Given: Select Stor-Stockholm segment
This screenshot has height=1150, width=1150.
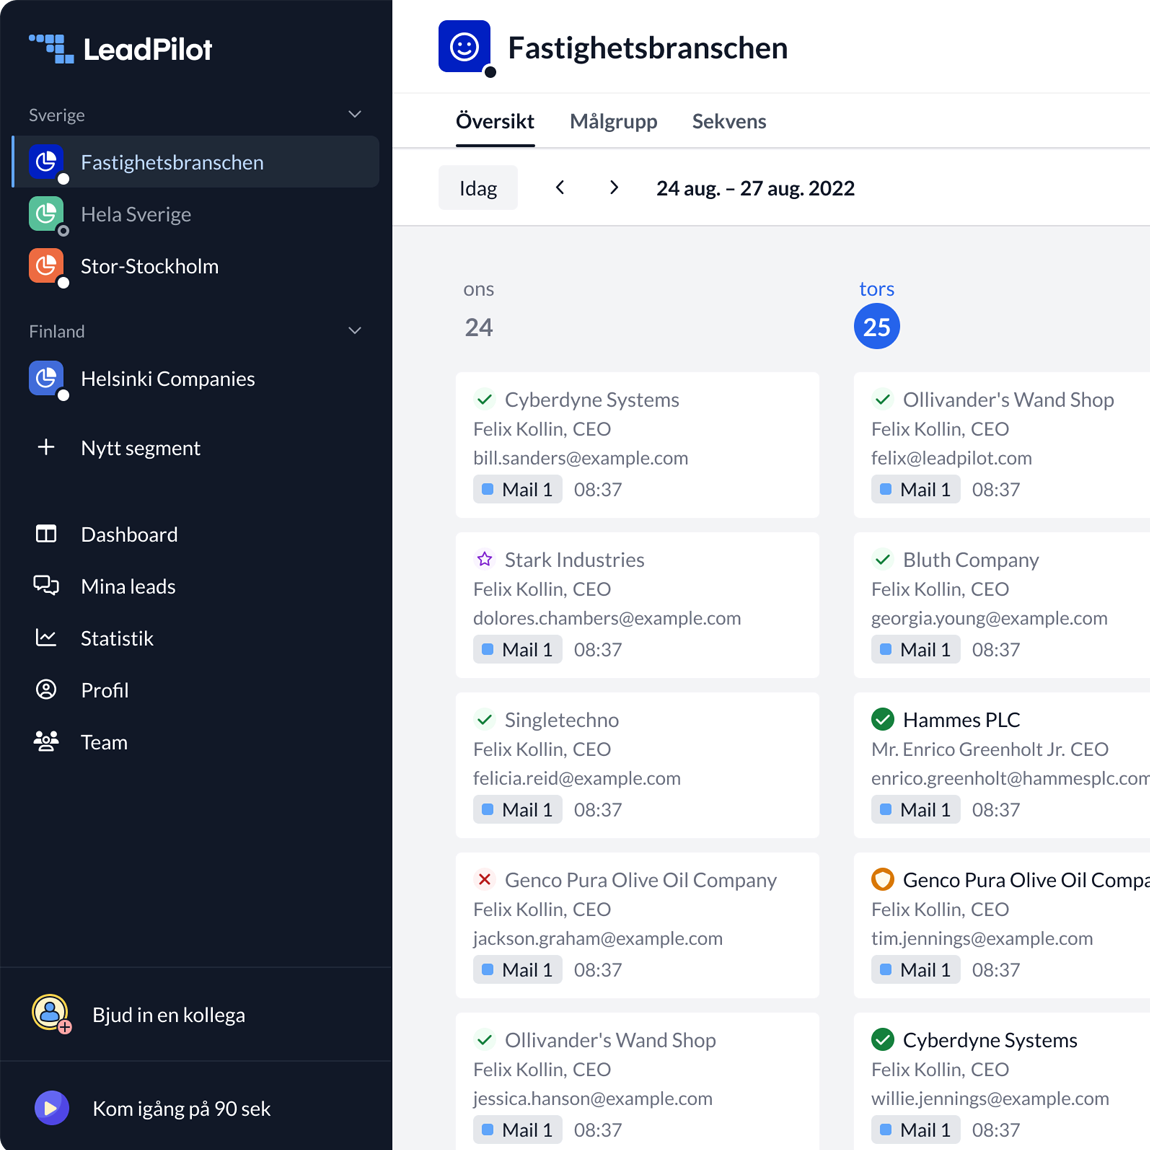Looking at the screenshot, I should (x=195, y=266).
